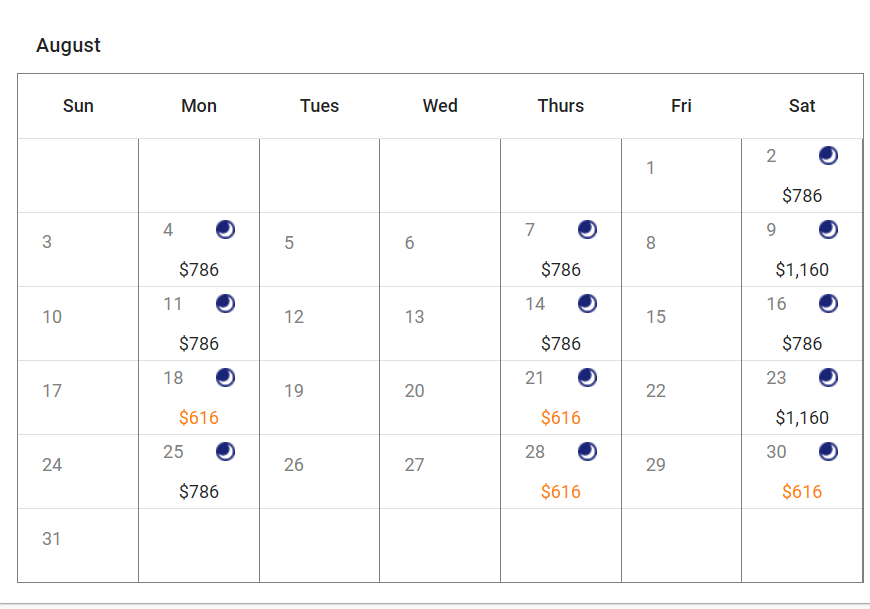
Task: Click the moon icon on August 2
Action: click(828, 155)
